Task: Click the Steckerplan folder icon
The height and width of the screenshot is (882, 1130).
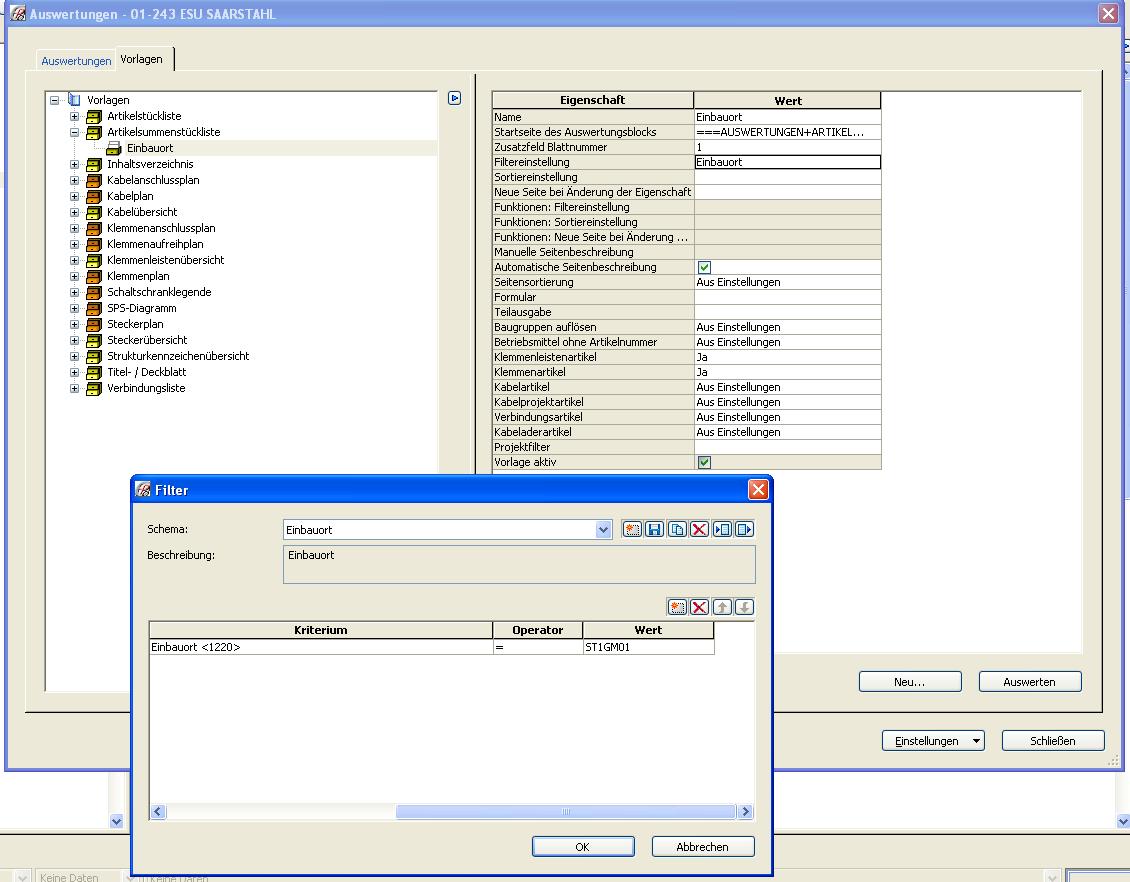Action: tap(94, 324)
